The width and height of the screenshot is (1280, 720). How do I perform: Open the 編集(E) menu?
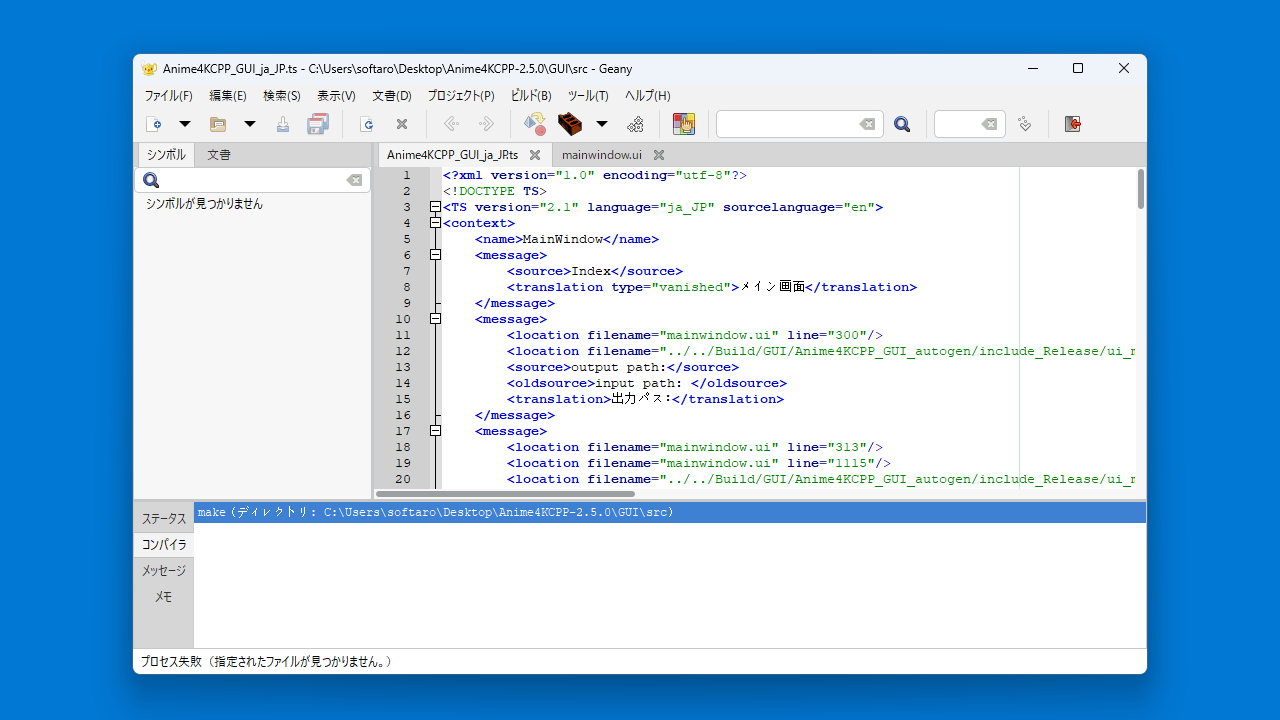(228, 96)
